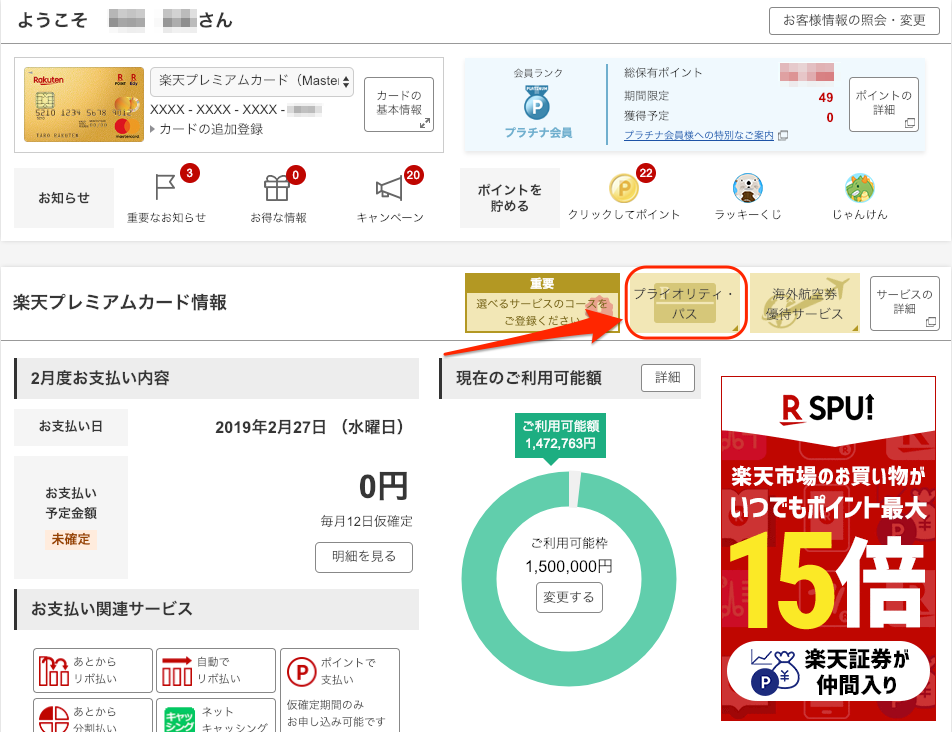Viewport: 952px width, 732px height.
Task: Open the サービスの詳細 button
Action: pyautogui.click(x=905, y=303)
